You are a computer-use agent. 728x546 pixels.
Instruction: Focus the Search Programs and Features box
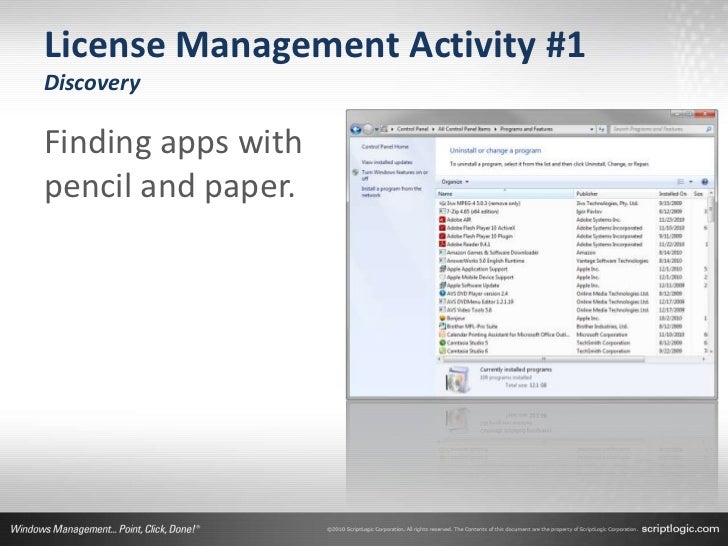click(x=657, y=129)
